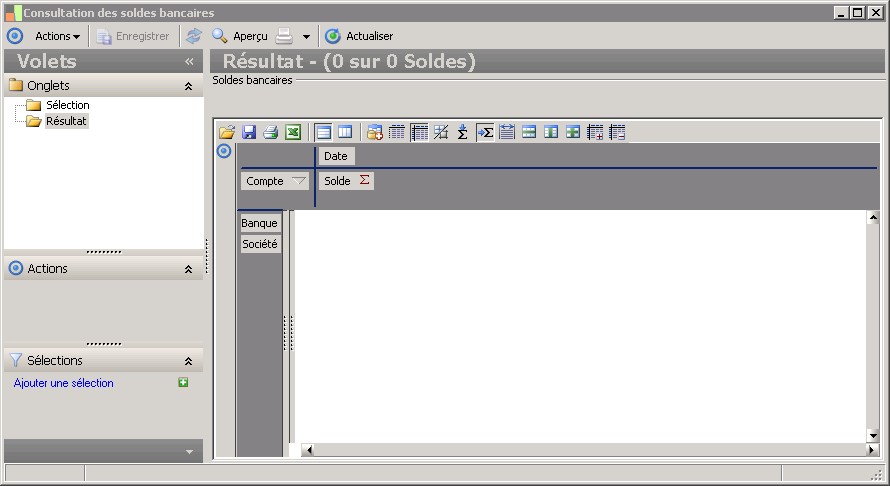Click the grid horizontal scrollbar right arrow

pos(872,450)
